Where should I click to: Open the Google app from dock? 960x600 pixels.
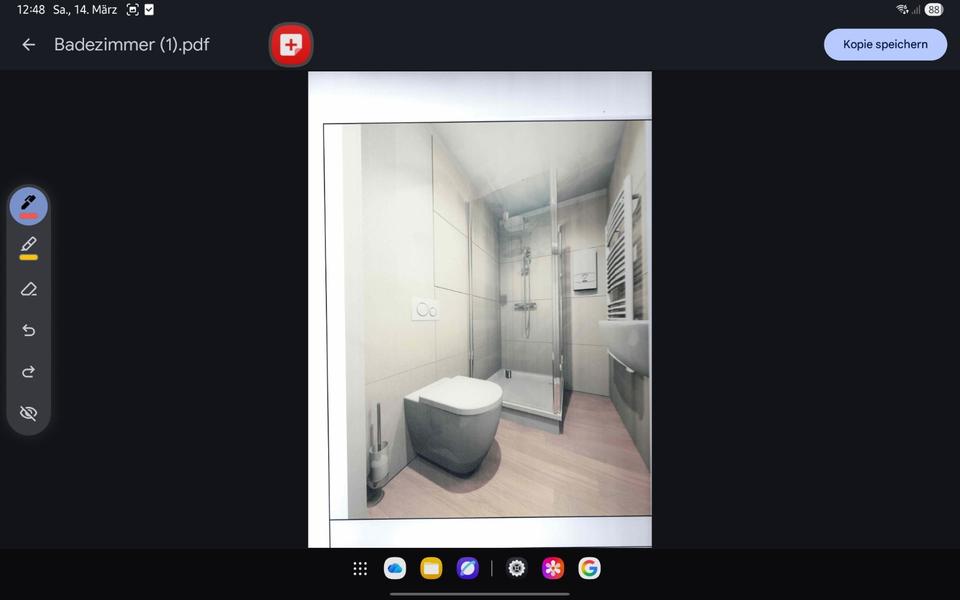[589, 569]
